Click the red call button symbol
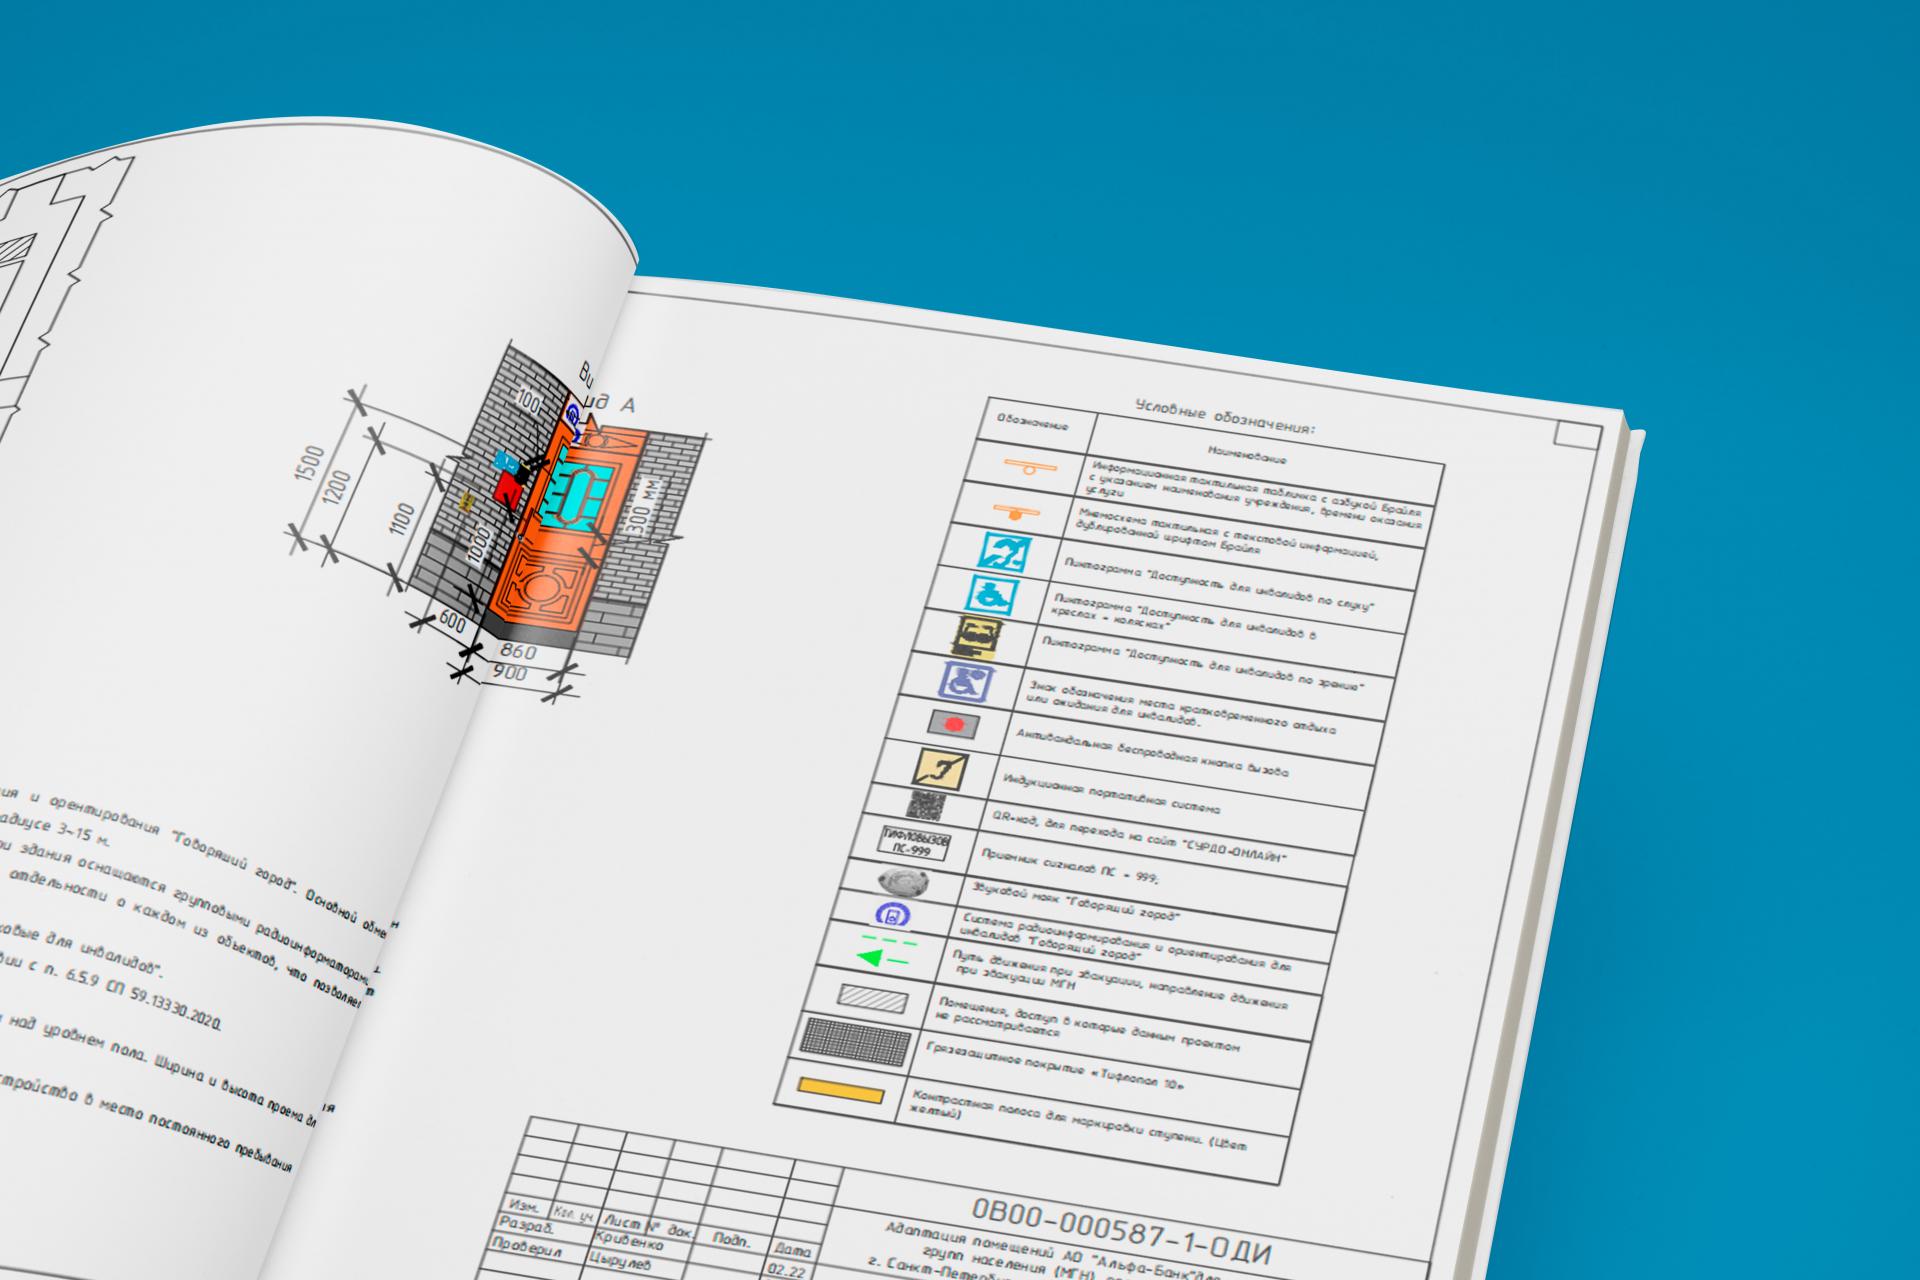This screenshot has width=1920, height=1280. [953, 723]
